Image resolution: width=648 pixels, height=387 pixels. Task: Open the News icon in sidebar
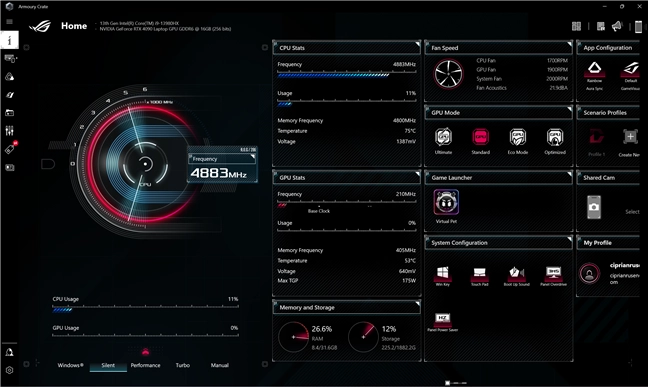[10, 167]
